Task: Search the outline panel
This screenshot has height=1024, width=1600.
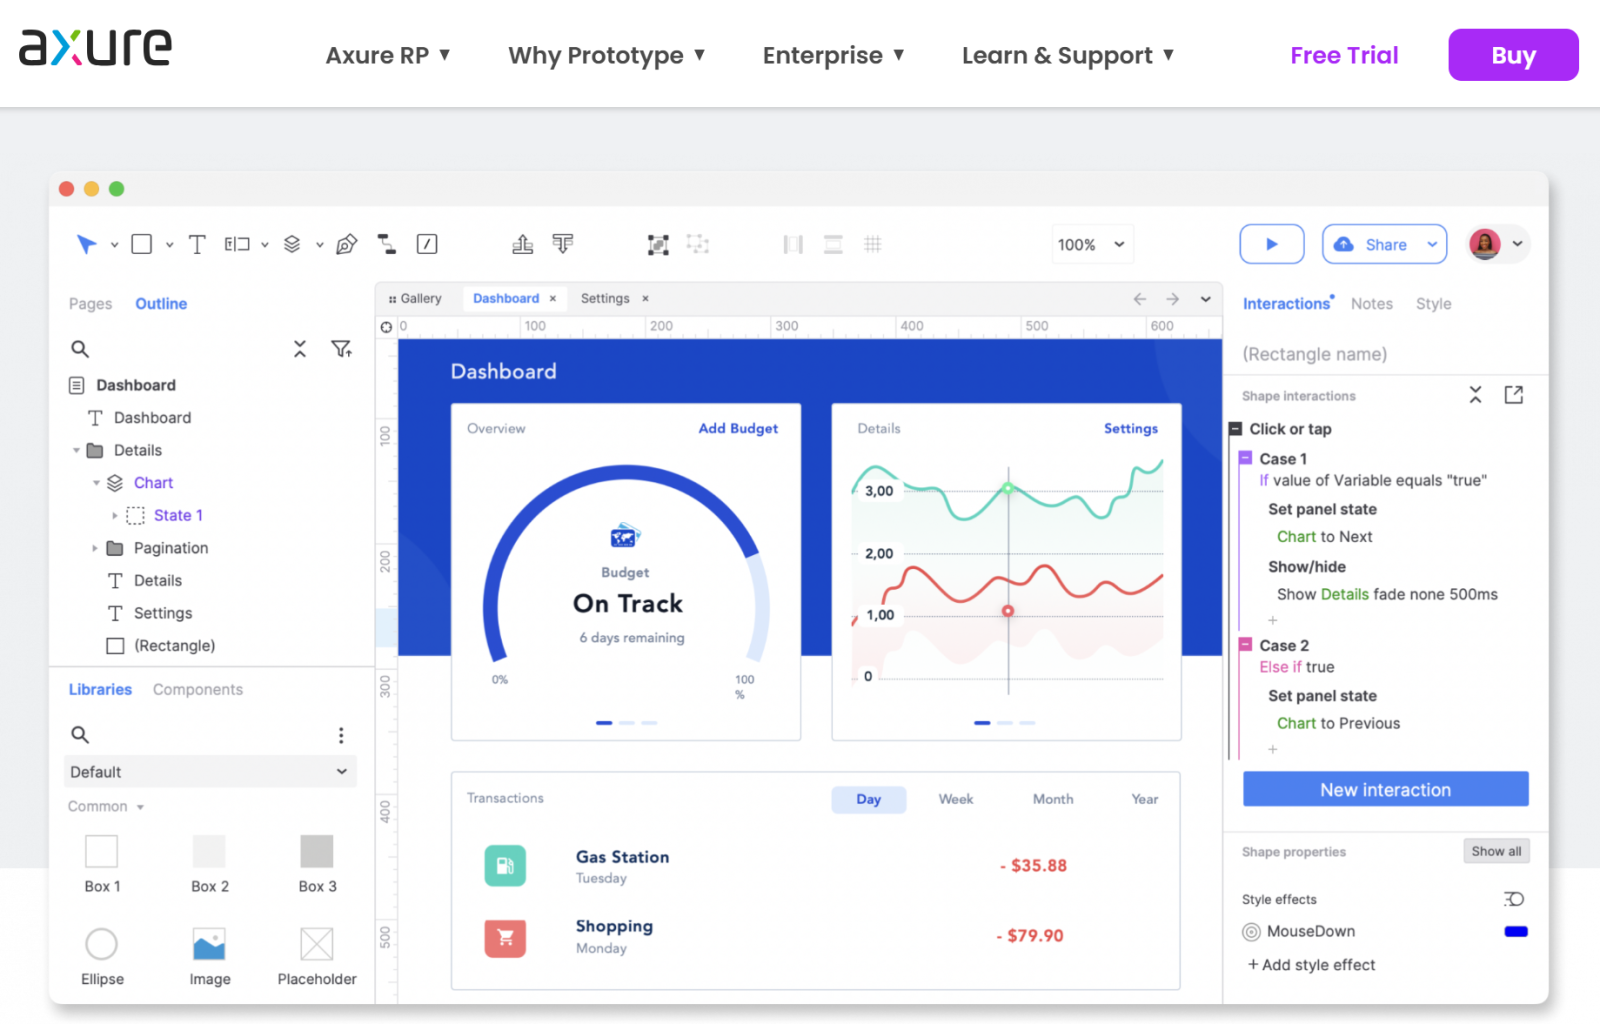Action: pyautogui.click(x=80, y=349)
